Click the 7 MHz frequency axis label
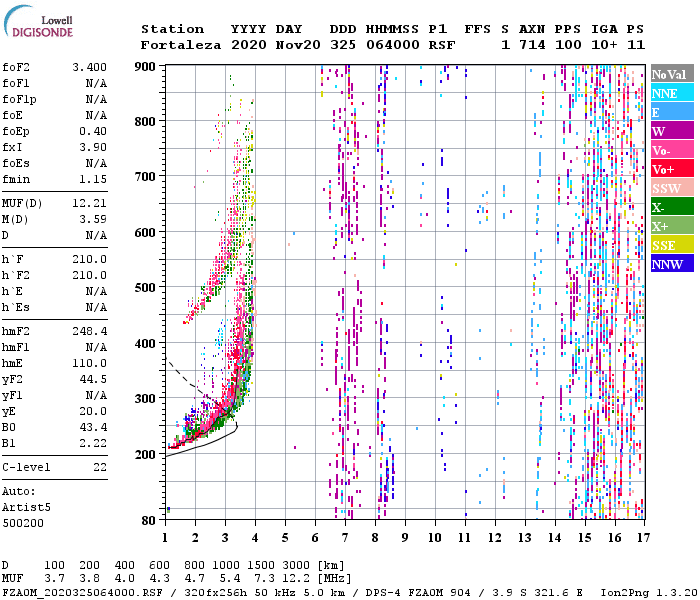The height and width of the screenshot is (600, 700). [x=345, y=538]
